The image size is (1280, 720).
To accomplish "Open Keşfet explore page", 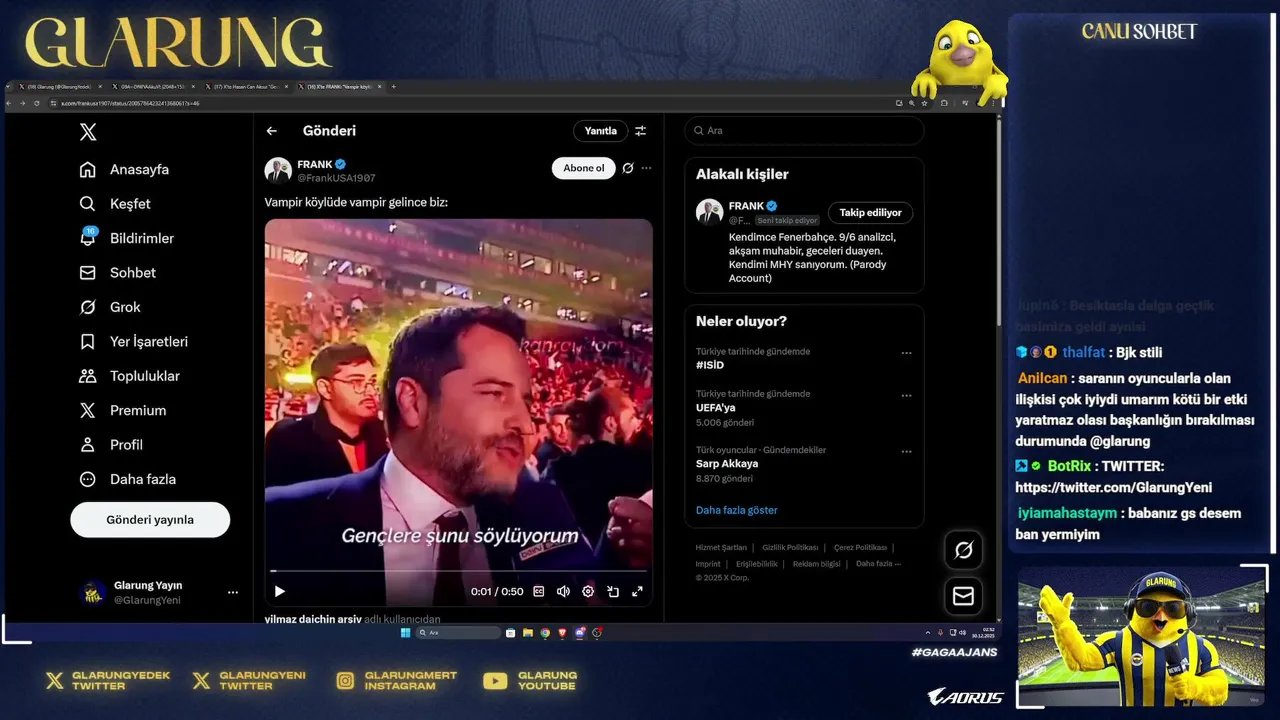I will [x=115, y=204].
